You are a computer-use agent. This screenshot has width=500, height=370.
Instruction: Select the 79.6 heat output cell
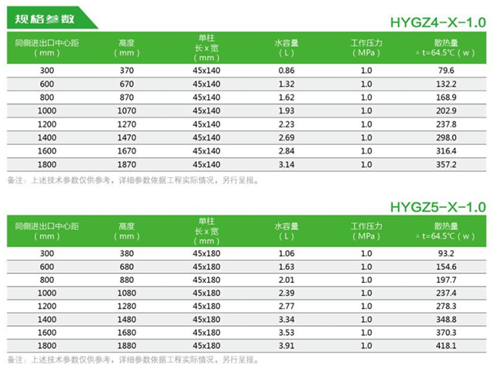446,71
